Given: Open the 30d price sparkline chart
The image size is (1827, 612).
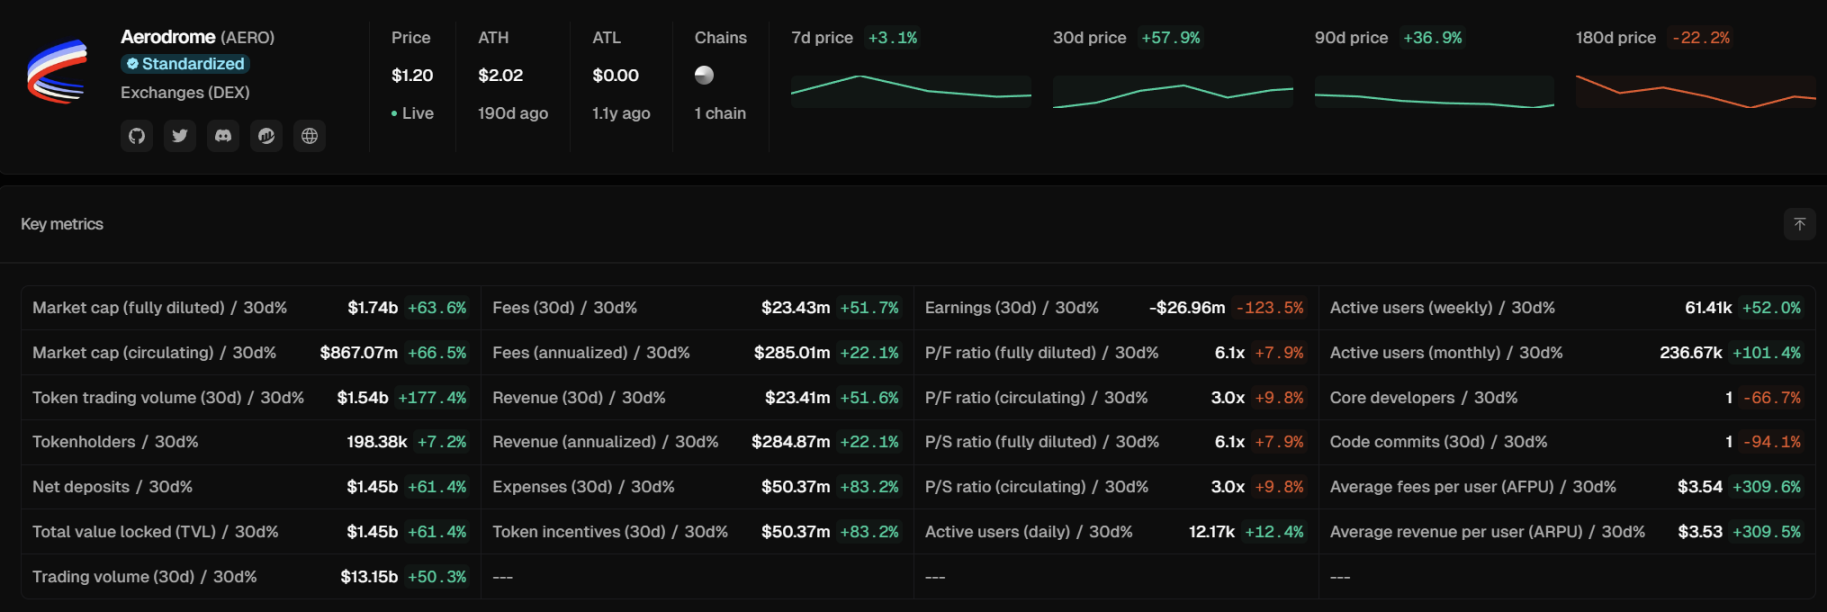Looking at the screenshot, I should click(1173, 91).
